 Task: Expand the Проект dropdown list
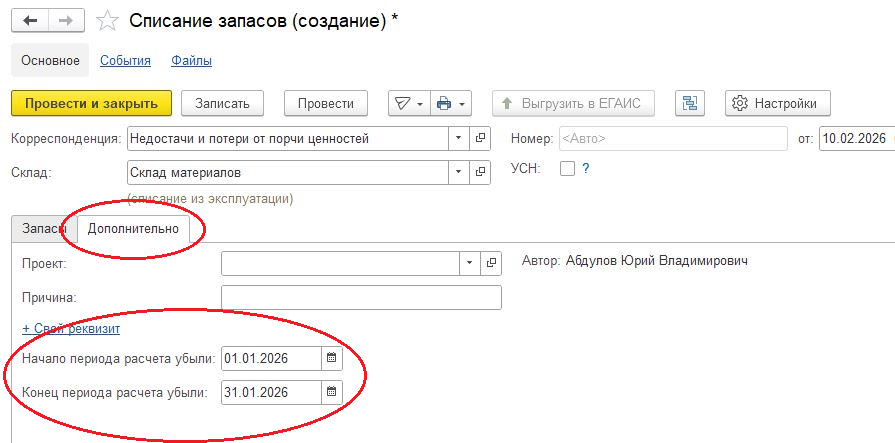(469, 263)
